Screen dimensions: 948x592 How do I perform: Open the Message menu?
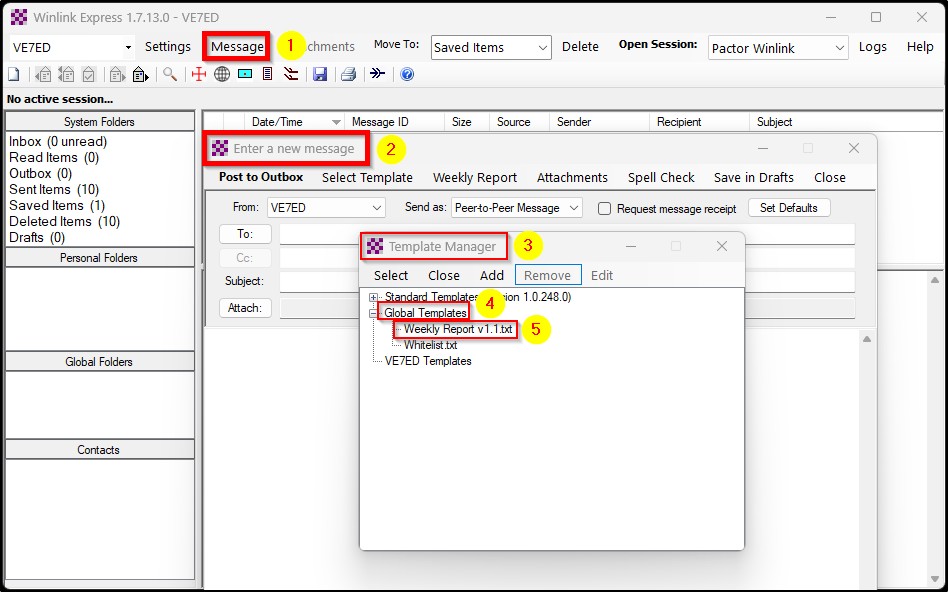(x=237, y=46)
